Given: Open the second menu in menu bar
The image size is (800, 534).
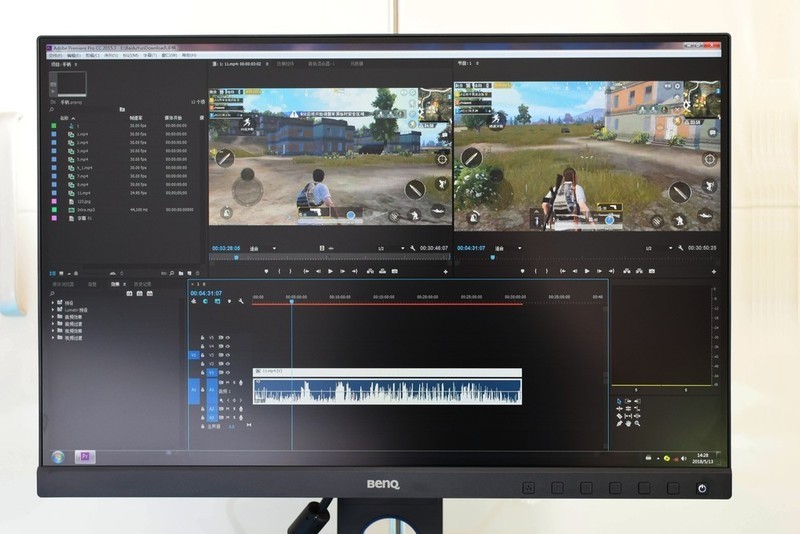Looking at the screenshot, I should [74, 55].
